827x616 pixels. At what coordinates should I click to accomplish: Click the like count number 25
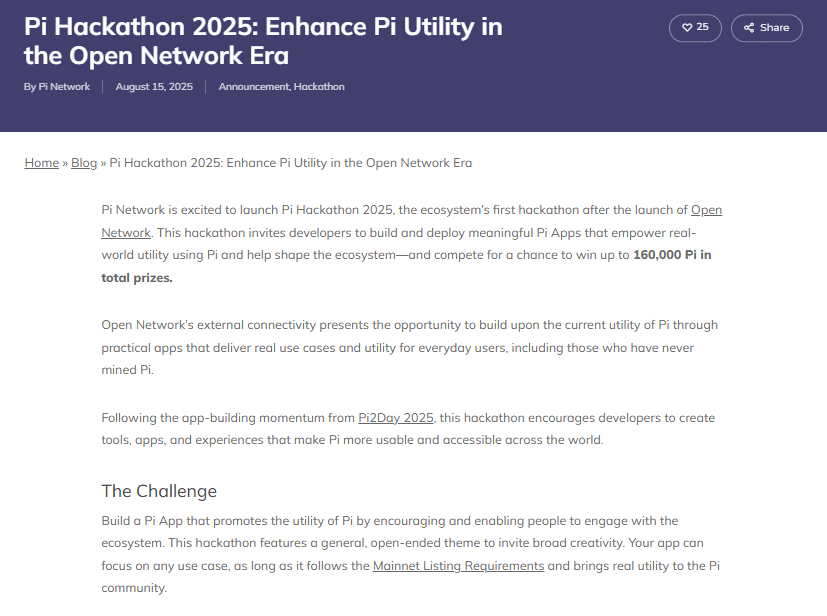pos(702,28)
